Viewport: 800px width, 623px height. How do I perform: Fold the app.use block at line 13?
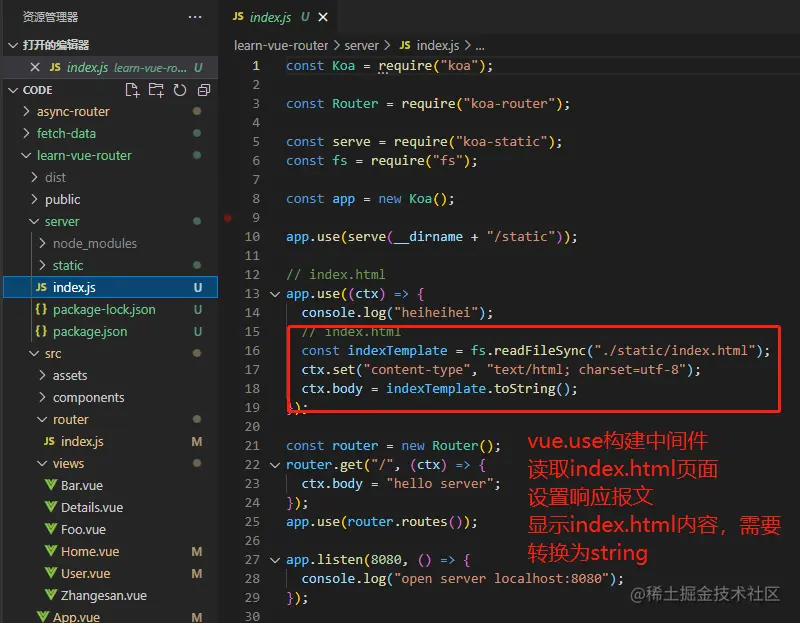[275, 294]
